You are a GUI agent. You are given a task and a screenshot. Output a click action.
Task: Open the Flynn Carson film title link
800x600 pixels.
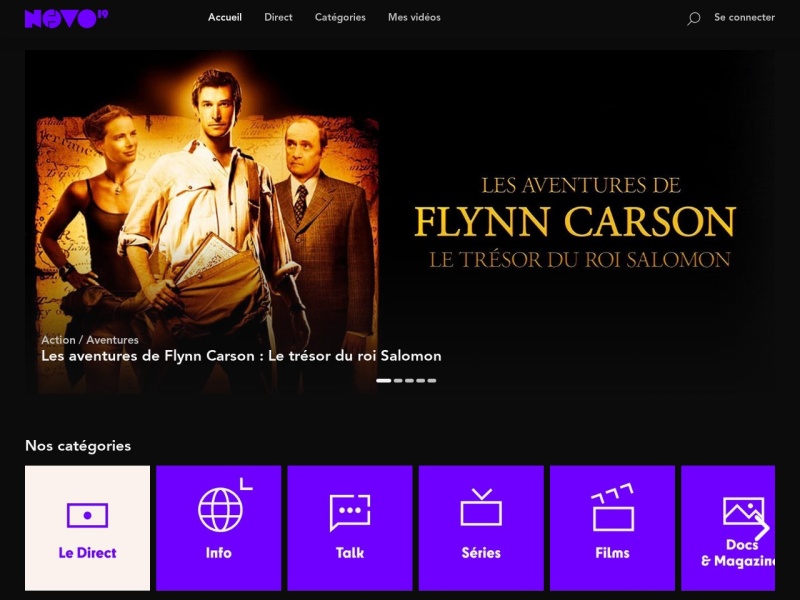click(x=241, y=356)
